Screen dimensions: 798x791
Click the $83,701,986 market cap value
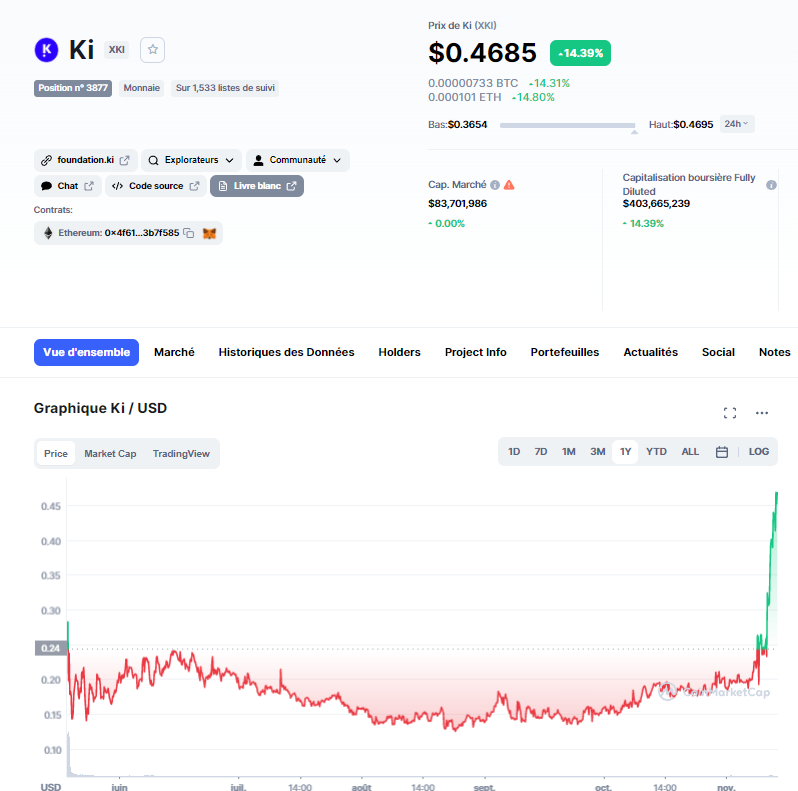[x=458, y=204]
